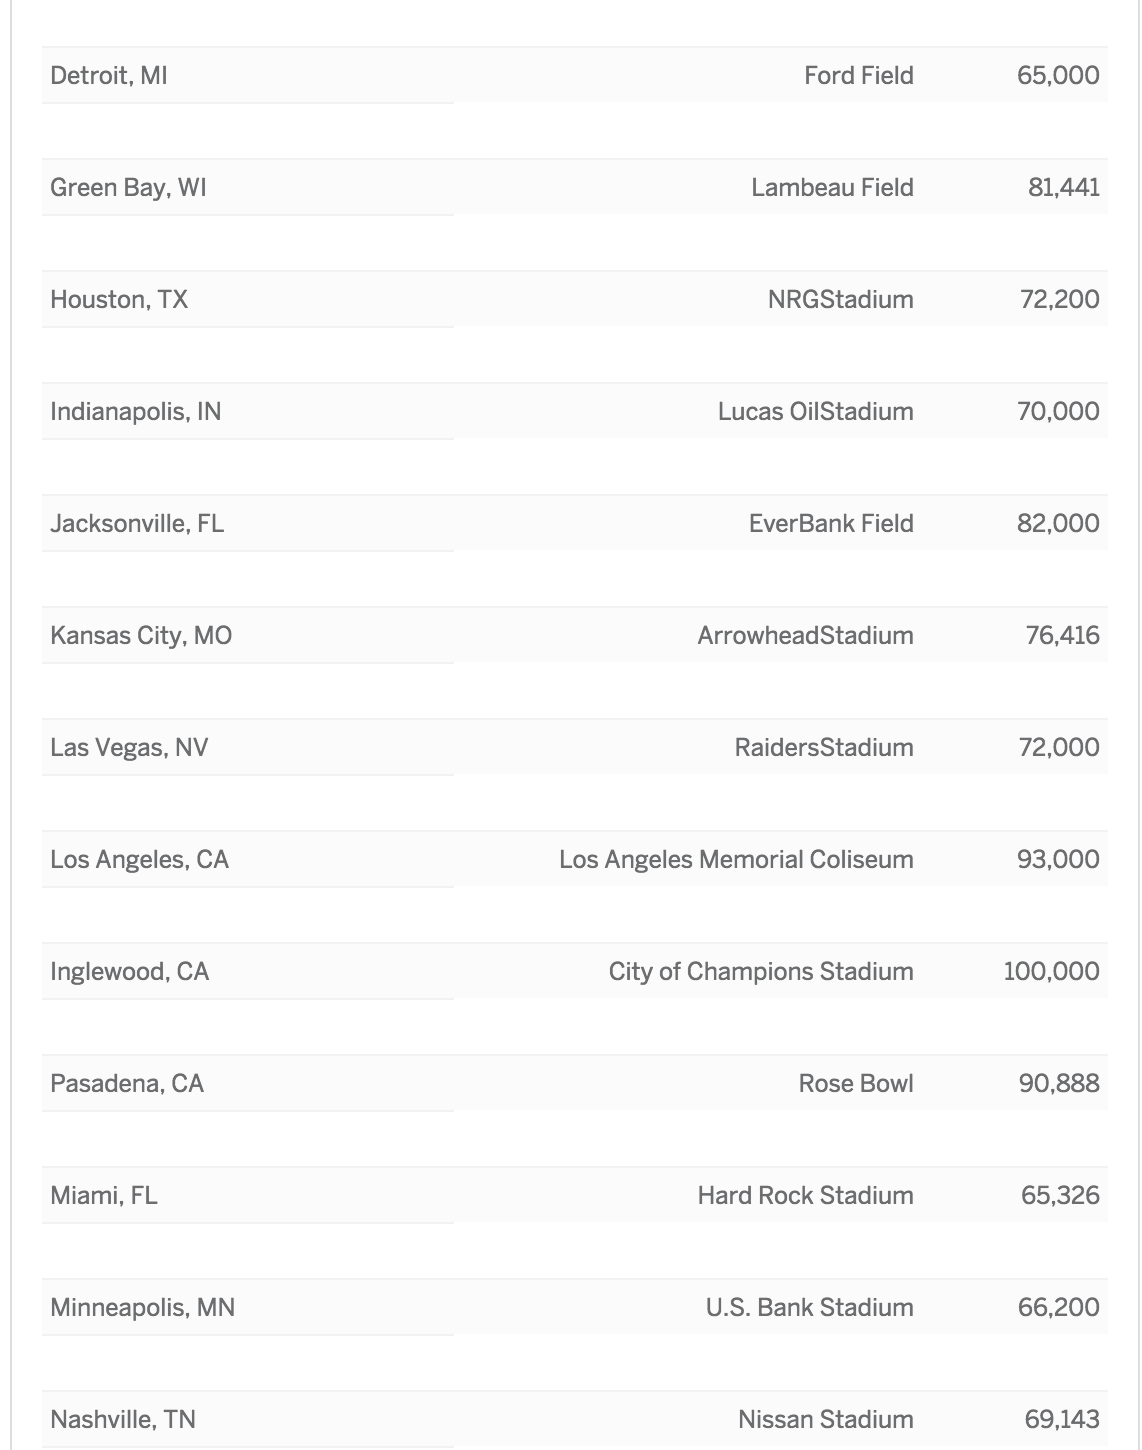
Task: Select the Hard Rock Stadium entry
Action: click(x=805, y=1196)
